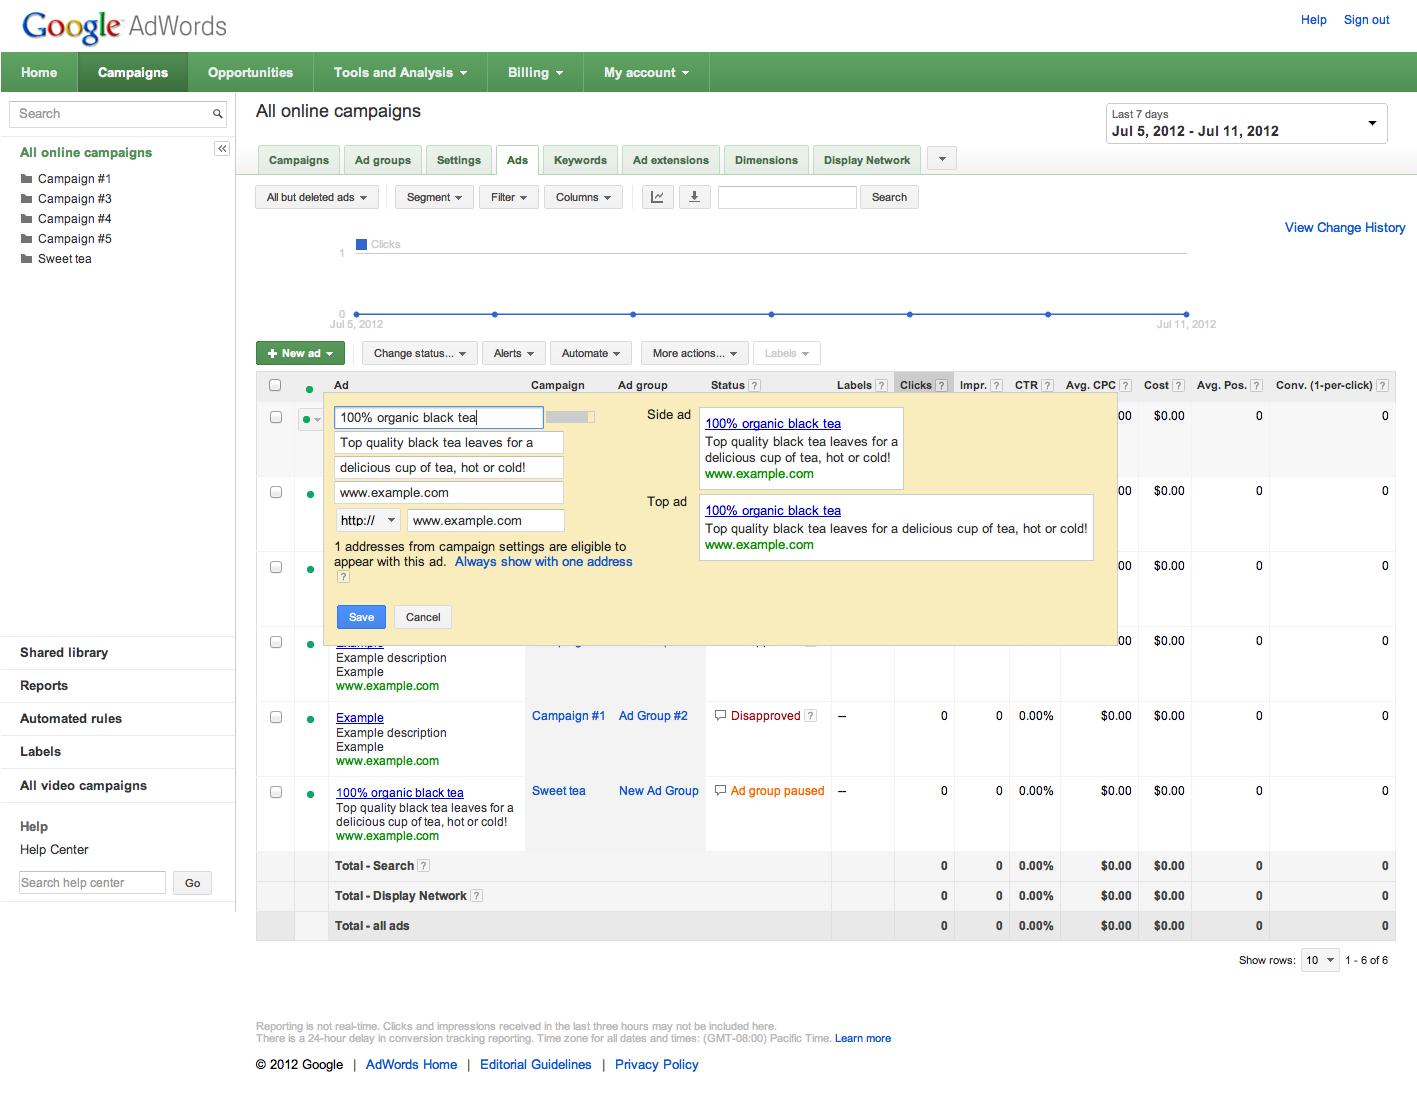This screenshot has height=1107, width=1417.
Task: Click help icon next to Status column
Action: 755,385
